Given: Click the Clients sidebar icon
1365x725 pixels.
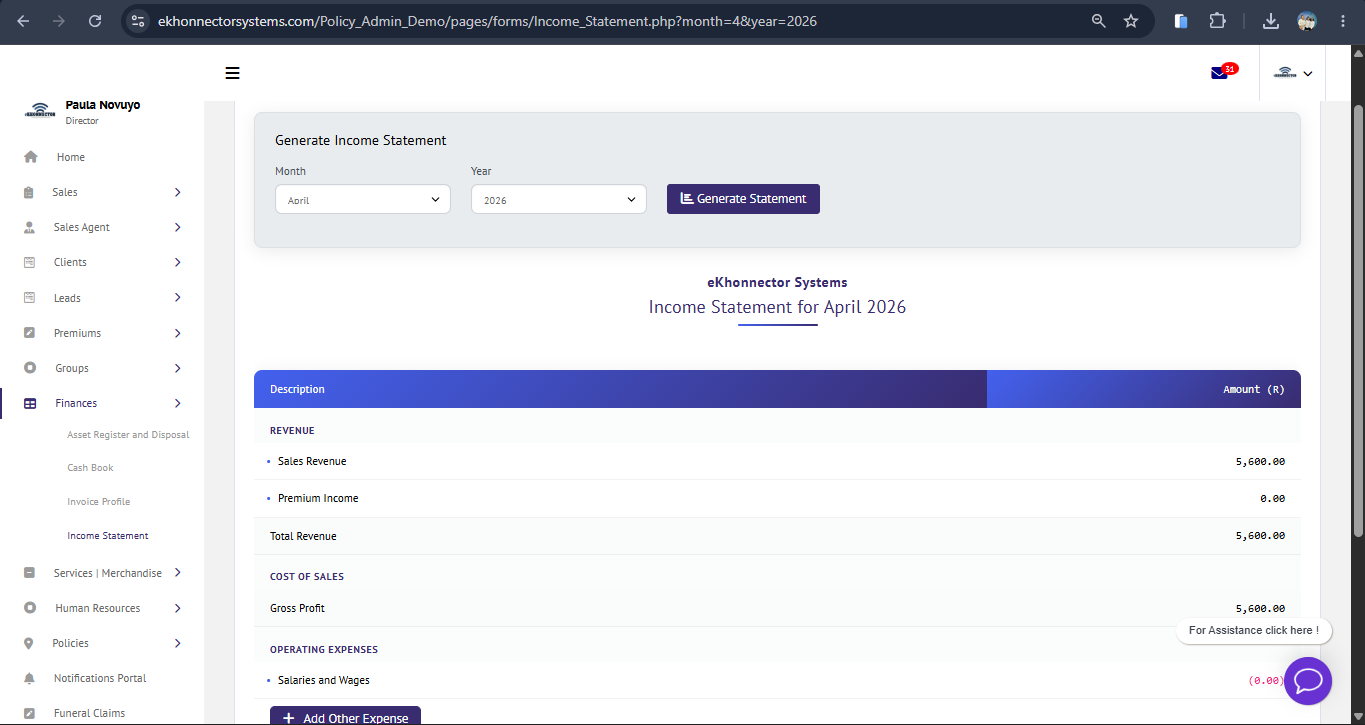Looking at the screenshot, I should (30, 262).
